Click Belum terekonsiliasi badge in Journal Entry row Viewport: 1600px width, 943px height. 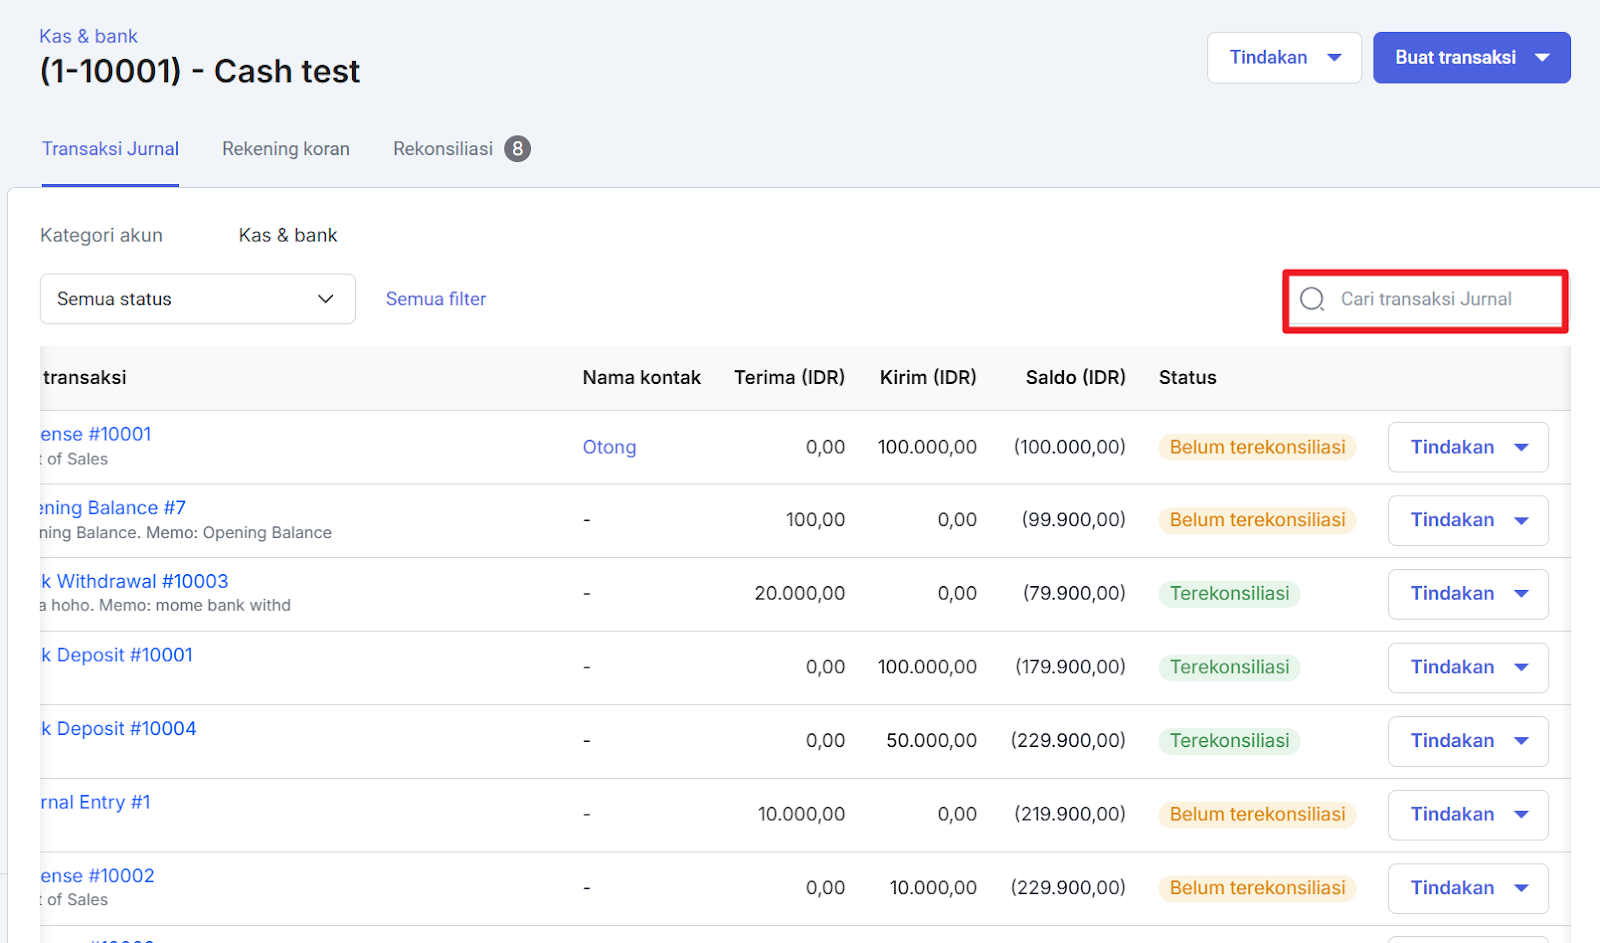(x=1257, y=815)
